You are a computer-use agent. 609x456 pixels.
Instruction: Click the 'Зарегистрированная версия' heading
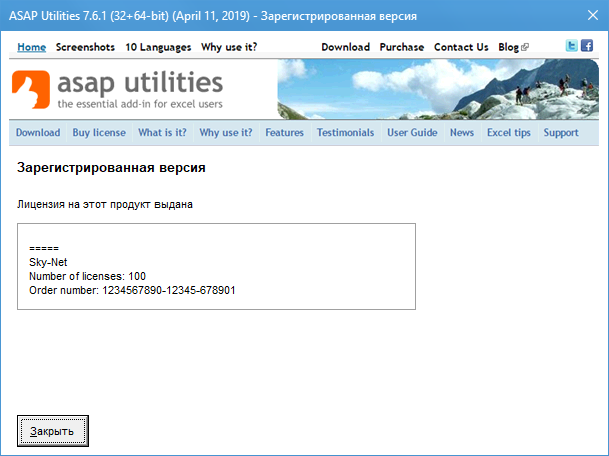tap(111, 167)
